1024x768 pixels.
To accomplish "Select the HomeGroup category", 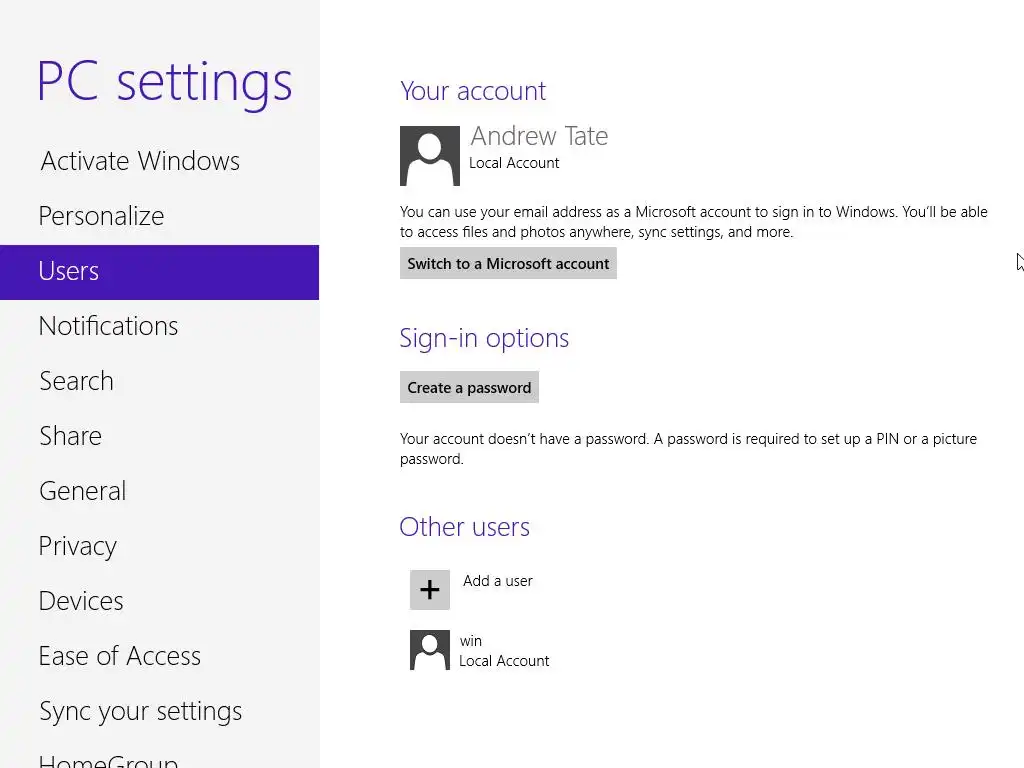I will click(108, 760).
